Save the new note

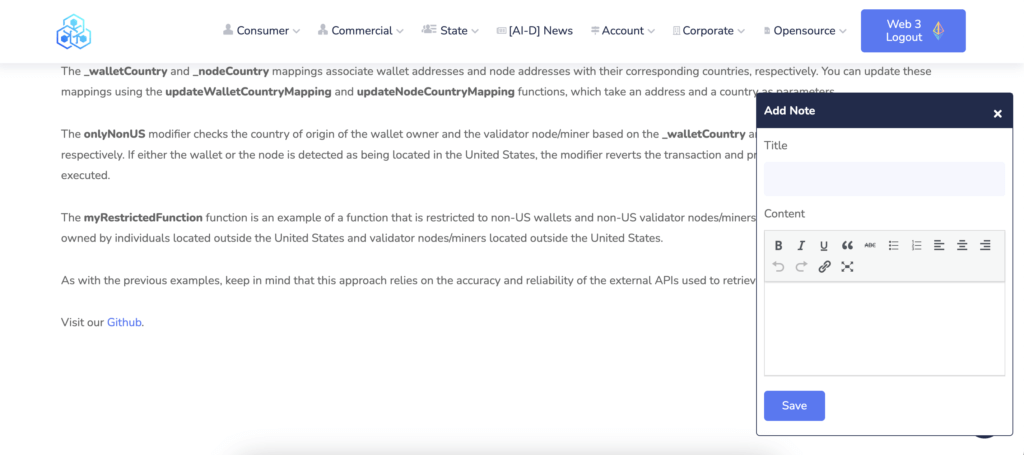point(794,405)
